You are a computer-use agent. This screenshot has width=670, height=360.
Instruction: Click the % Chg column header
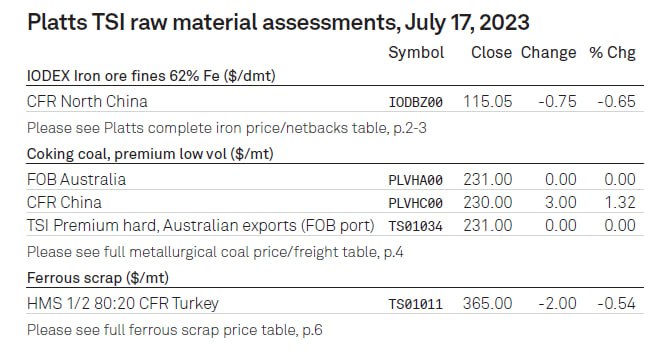point(612,53)
